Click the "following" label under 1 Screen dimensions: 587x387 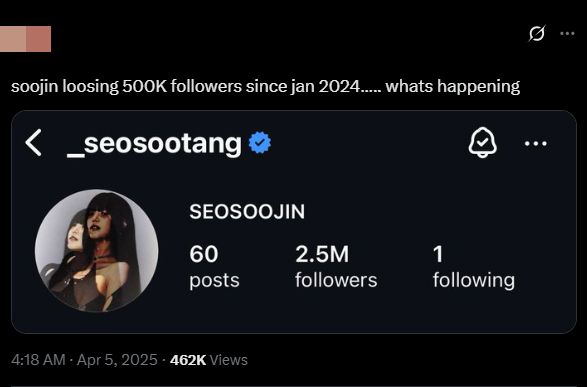coord(474,281)
